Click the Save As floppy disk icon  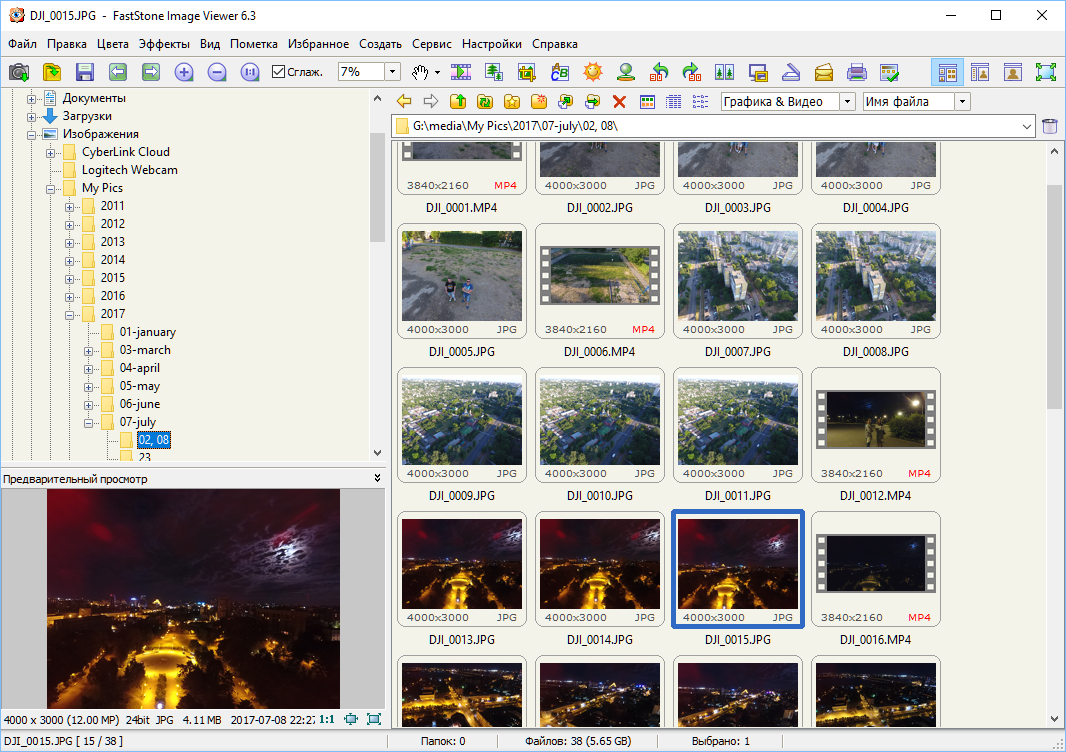[85, 72]
